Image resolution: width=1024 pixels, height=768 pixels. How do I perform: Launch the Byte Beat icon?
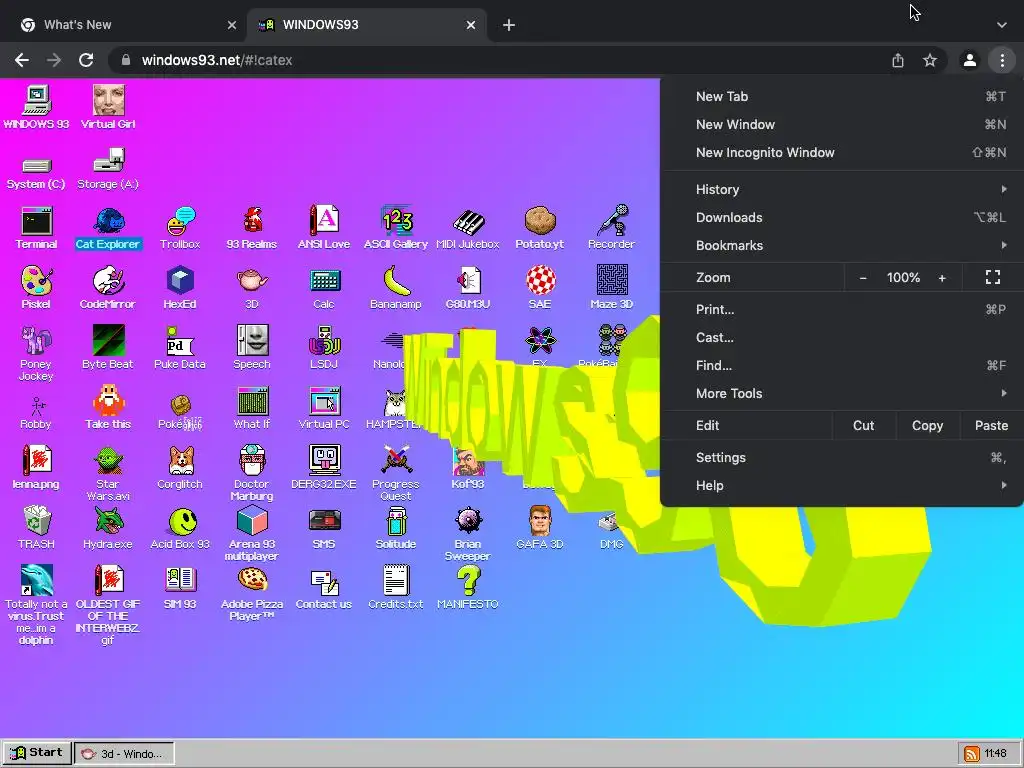point(108,347)
